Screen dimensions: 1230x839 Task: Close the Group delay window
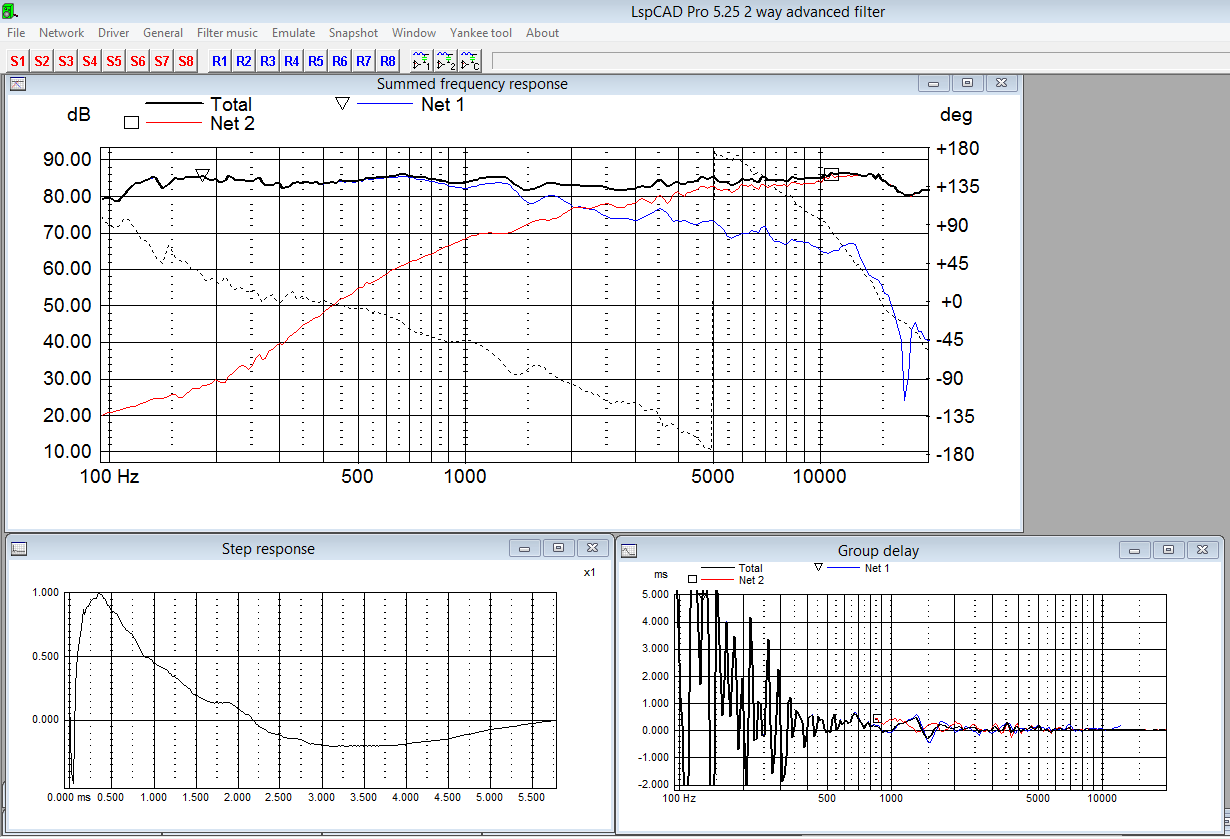coord(1202,550)
